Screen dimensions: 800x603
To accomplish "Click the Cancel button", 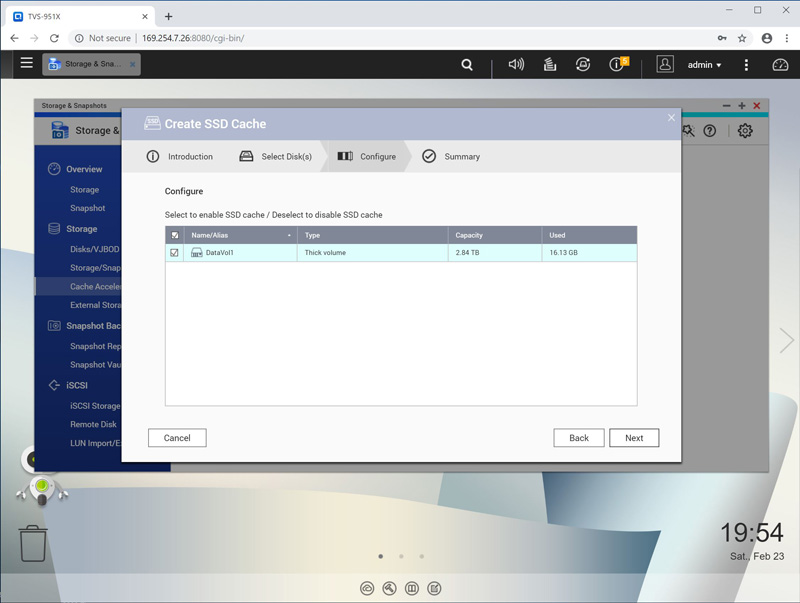I will pos(177,438).
